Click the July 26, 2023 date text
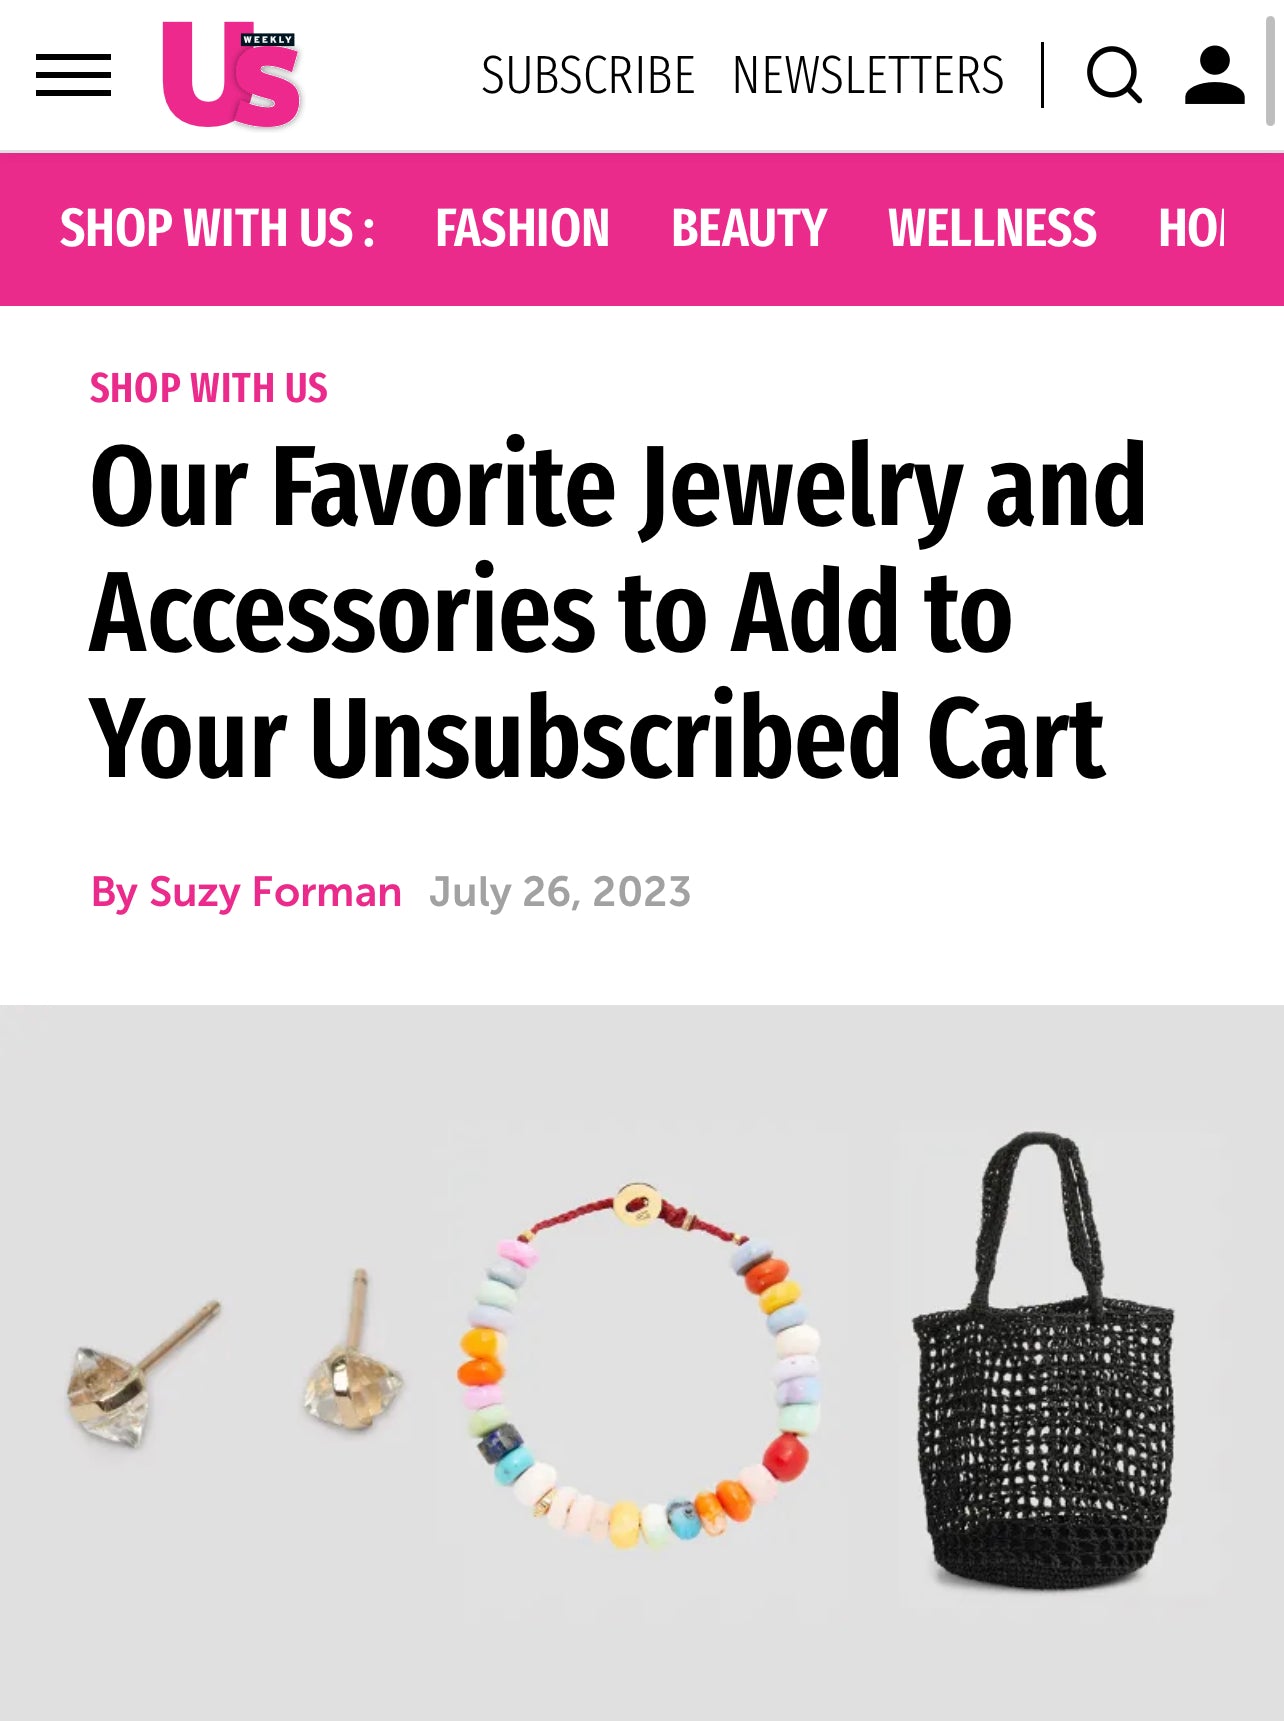1284x1721 pixels. [558, 891]
